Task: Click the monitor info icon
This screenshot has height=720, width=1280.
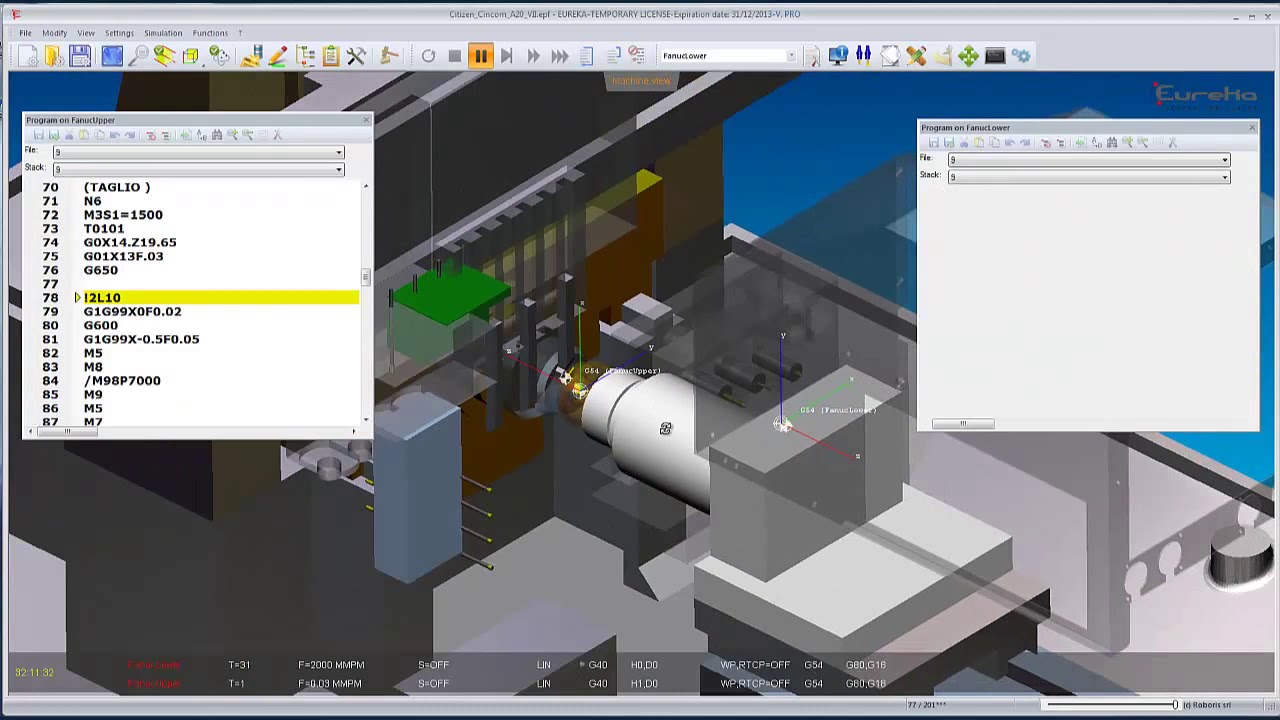Action: [838, 56]
